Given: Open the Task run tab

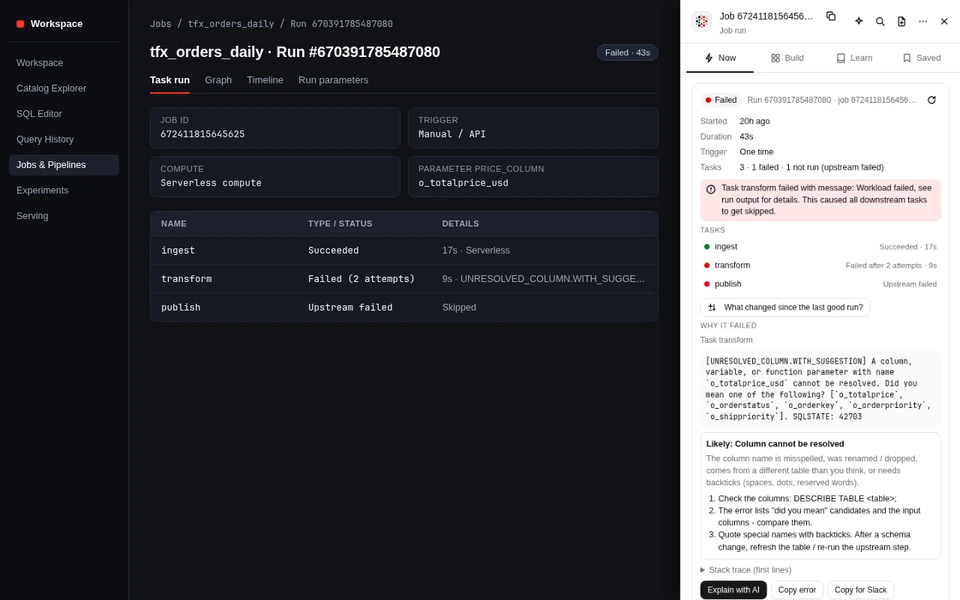Looking at the screenshot, I should (x=170, y=80).
